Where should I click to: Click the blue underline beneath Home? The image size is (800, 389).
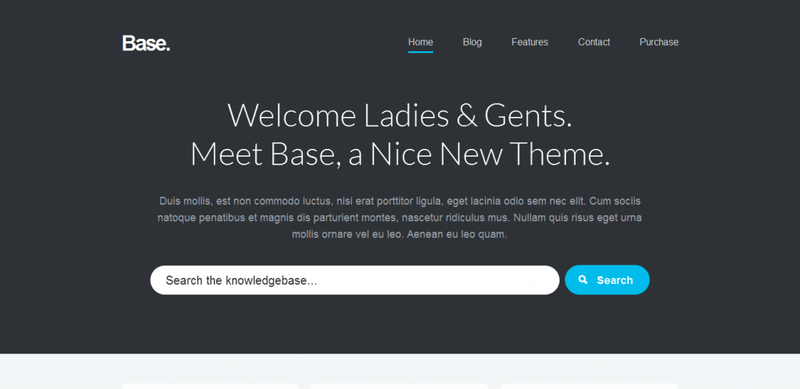coord(420,52)
